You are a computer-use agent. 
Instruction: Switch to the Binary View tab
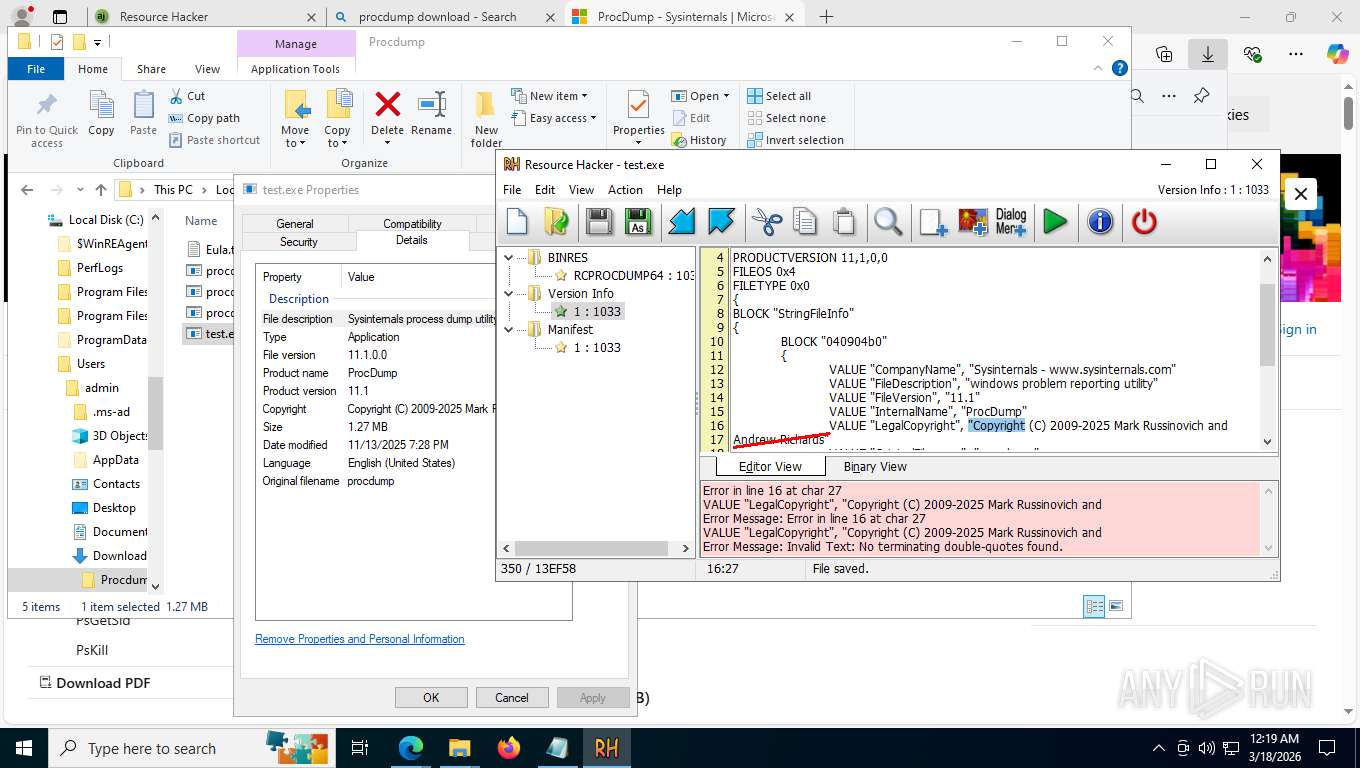pos(875,466)
